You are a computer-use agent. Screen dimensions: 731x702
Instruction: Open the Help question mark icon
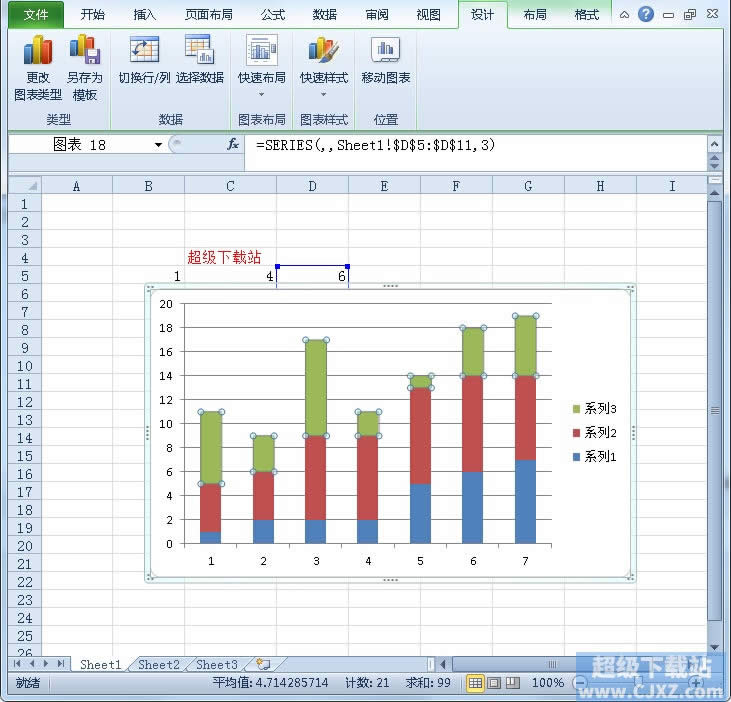coord(646,15)
